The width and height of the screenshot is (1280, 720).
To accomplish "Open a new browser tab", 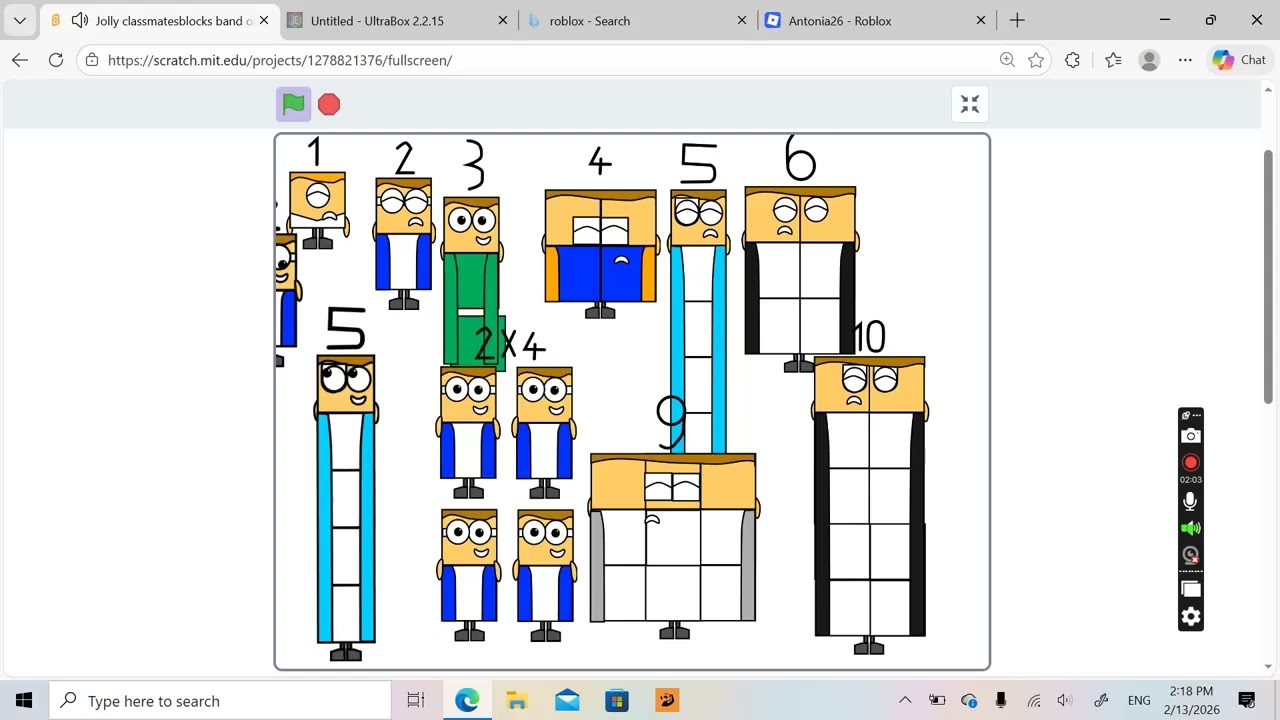I will coord(1017,20).
